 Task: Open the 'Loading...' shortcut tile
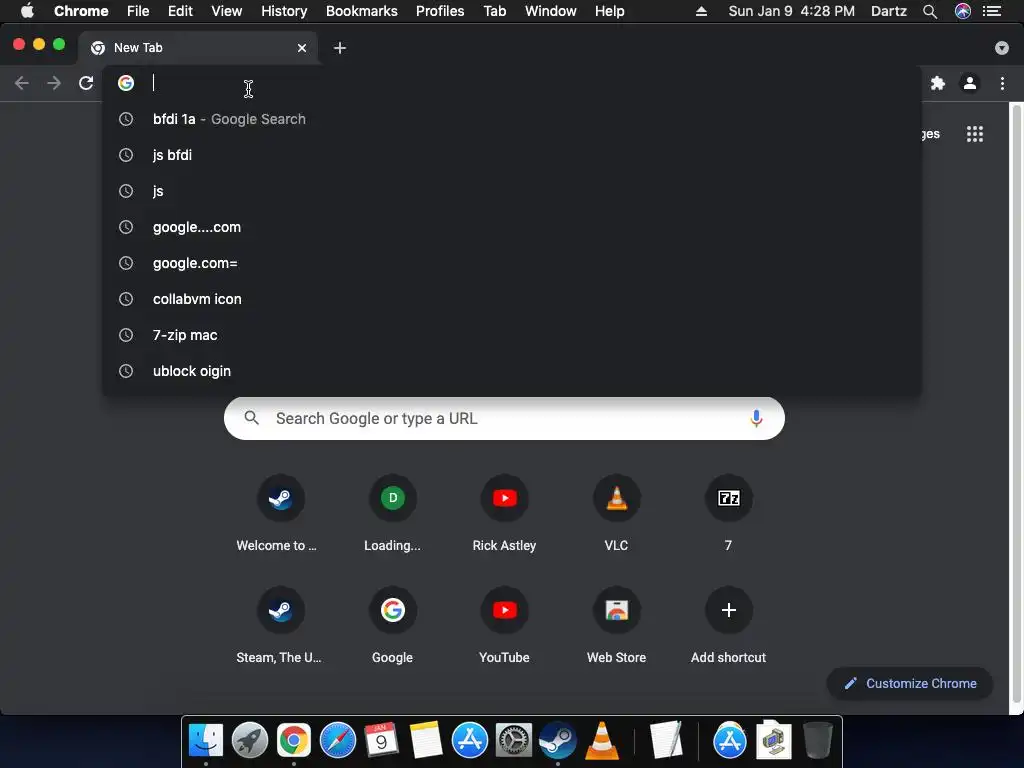[392, 513]
